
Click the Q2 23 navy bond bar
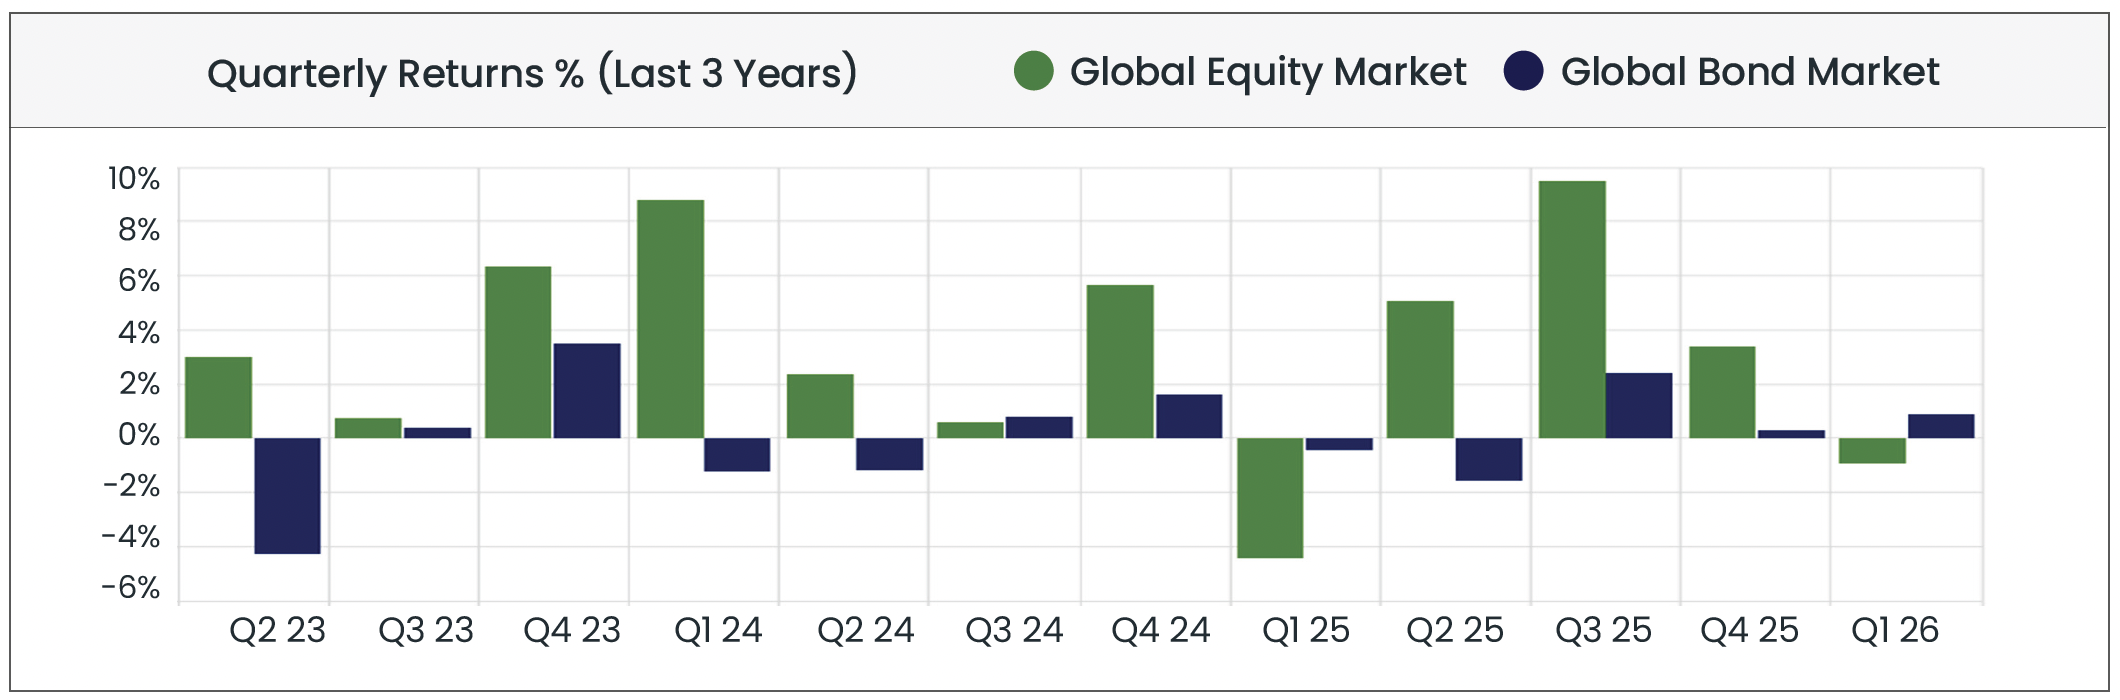tap(287, 495)
